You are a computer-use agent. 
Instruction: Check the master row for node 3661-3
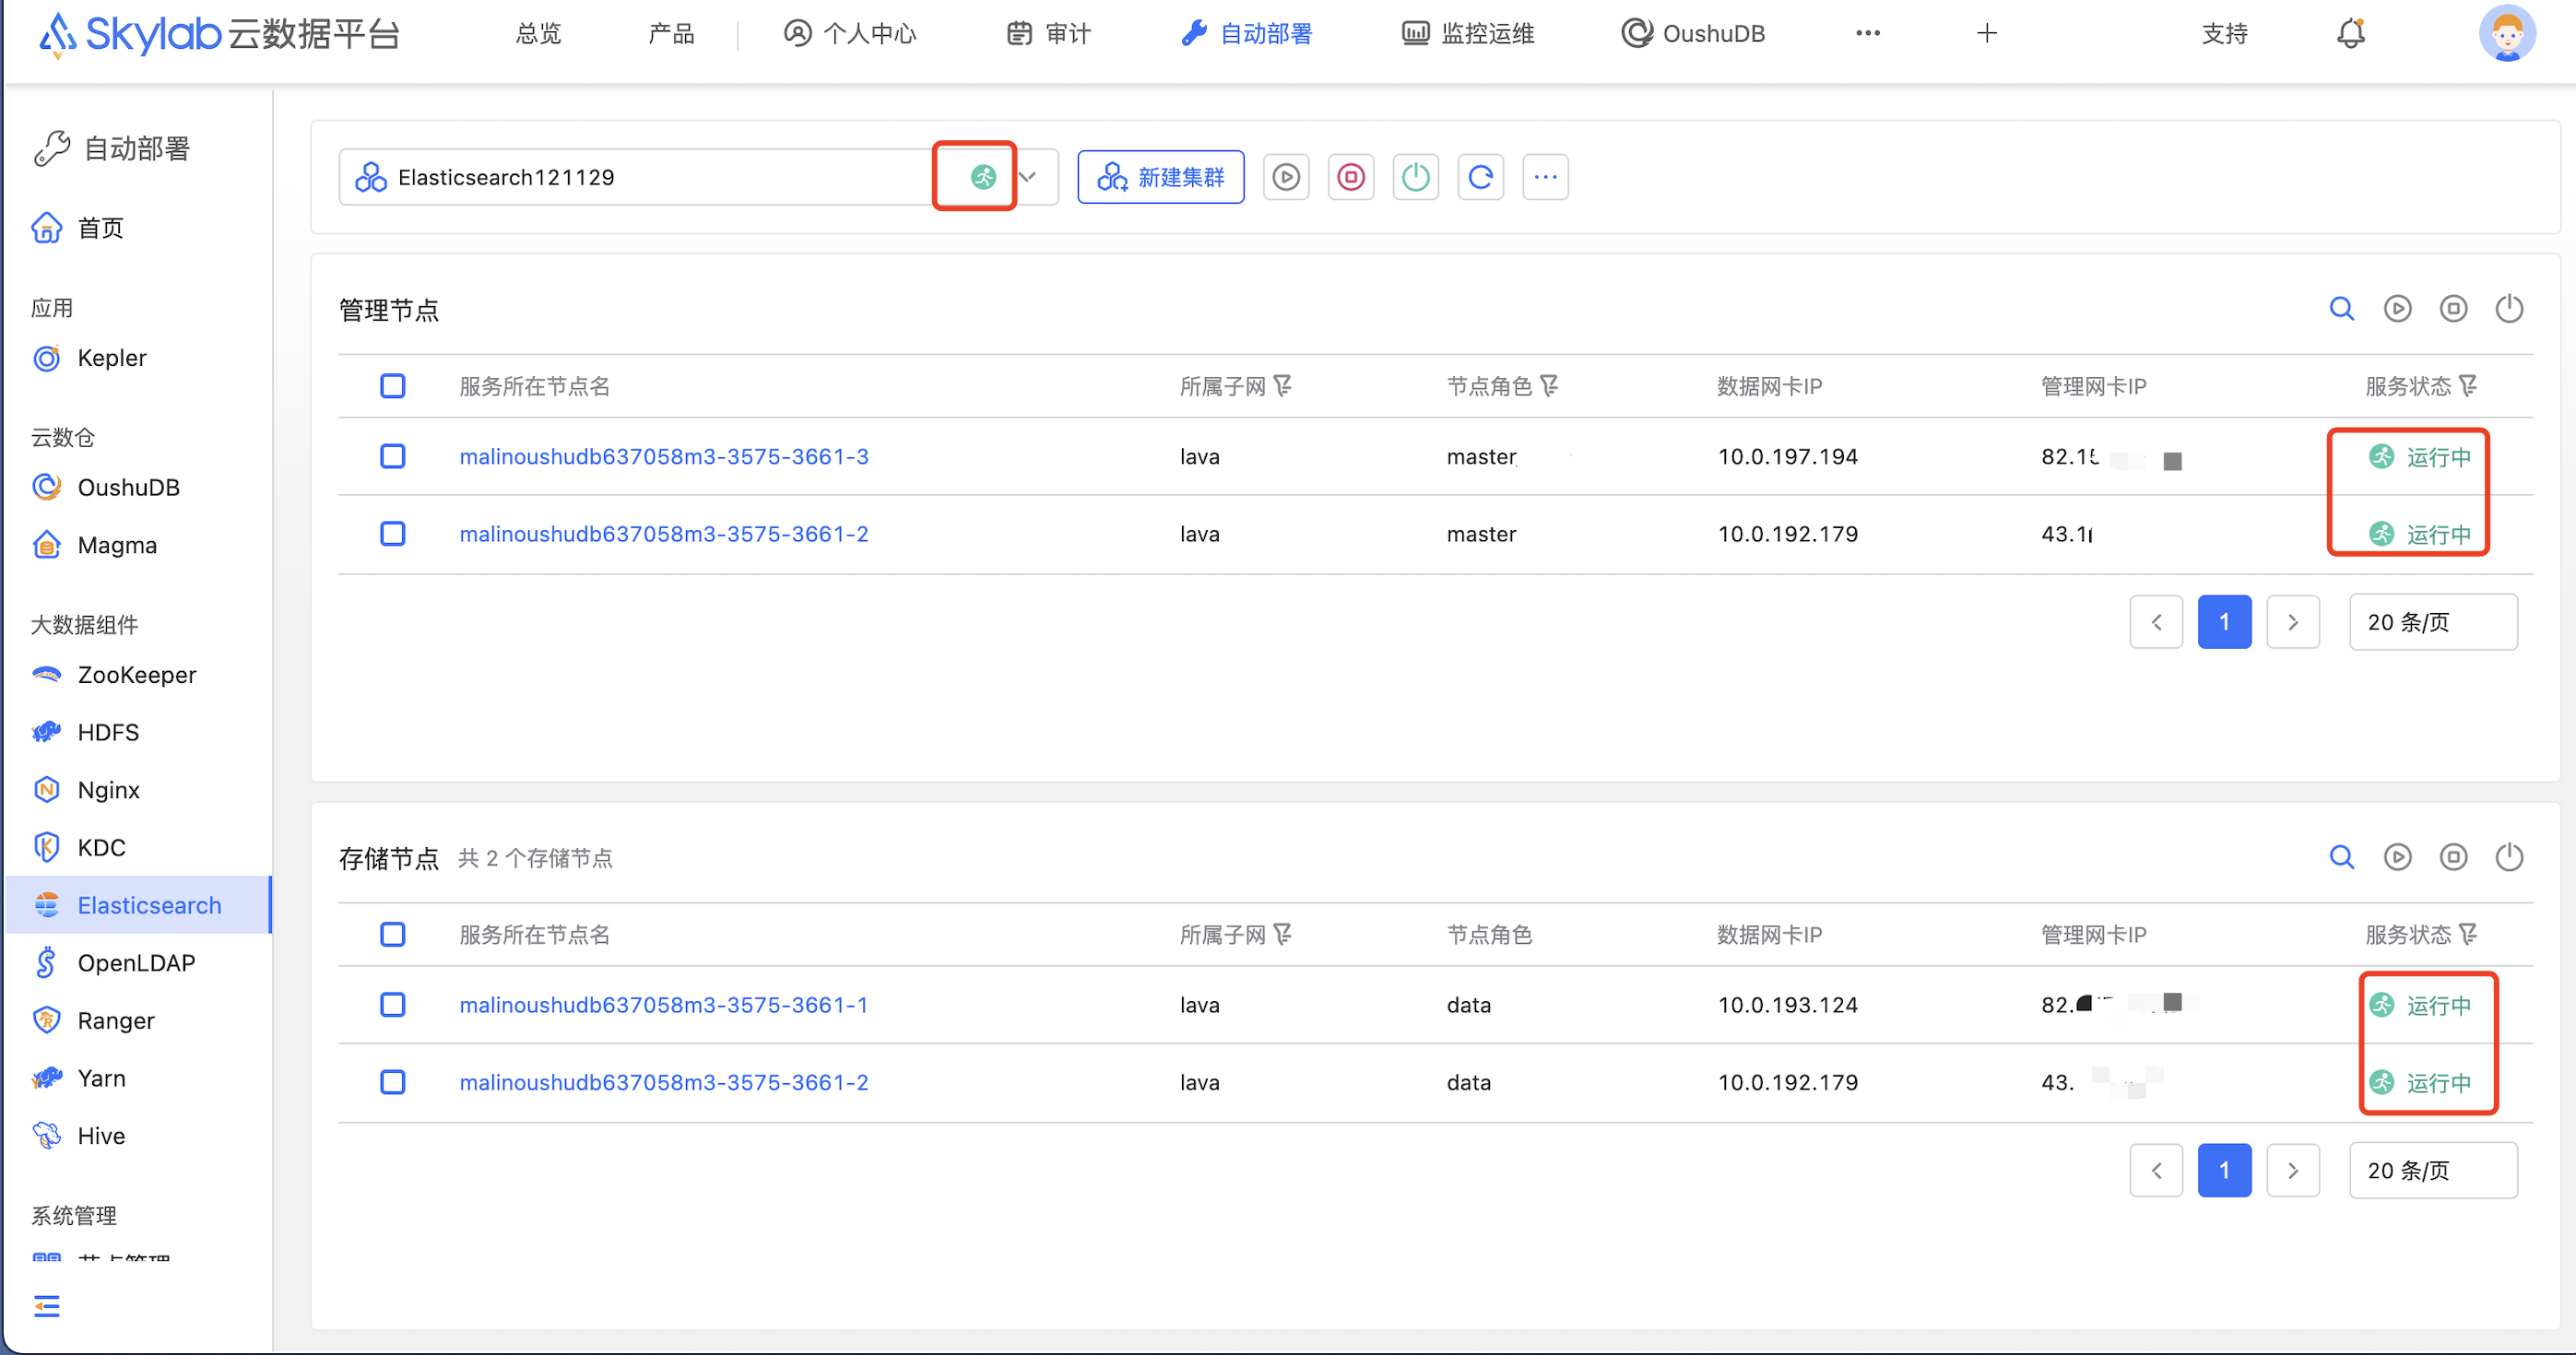point(393,457)
